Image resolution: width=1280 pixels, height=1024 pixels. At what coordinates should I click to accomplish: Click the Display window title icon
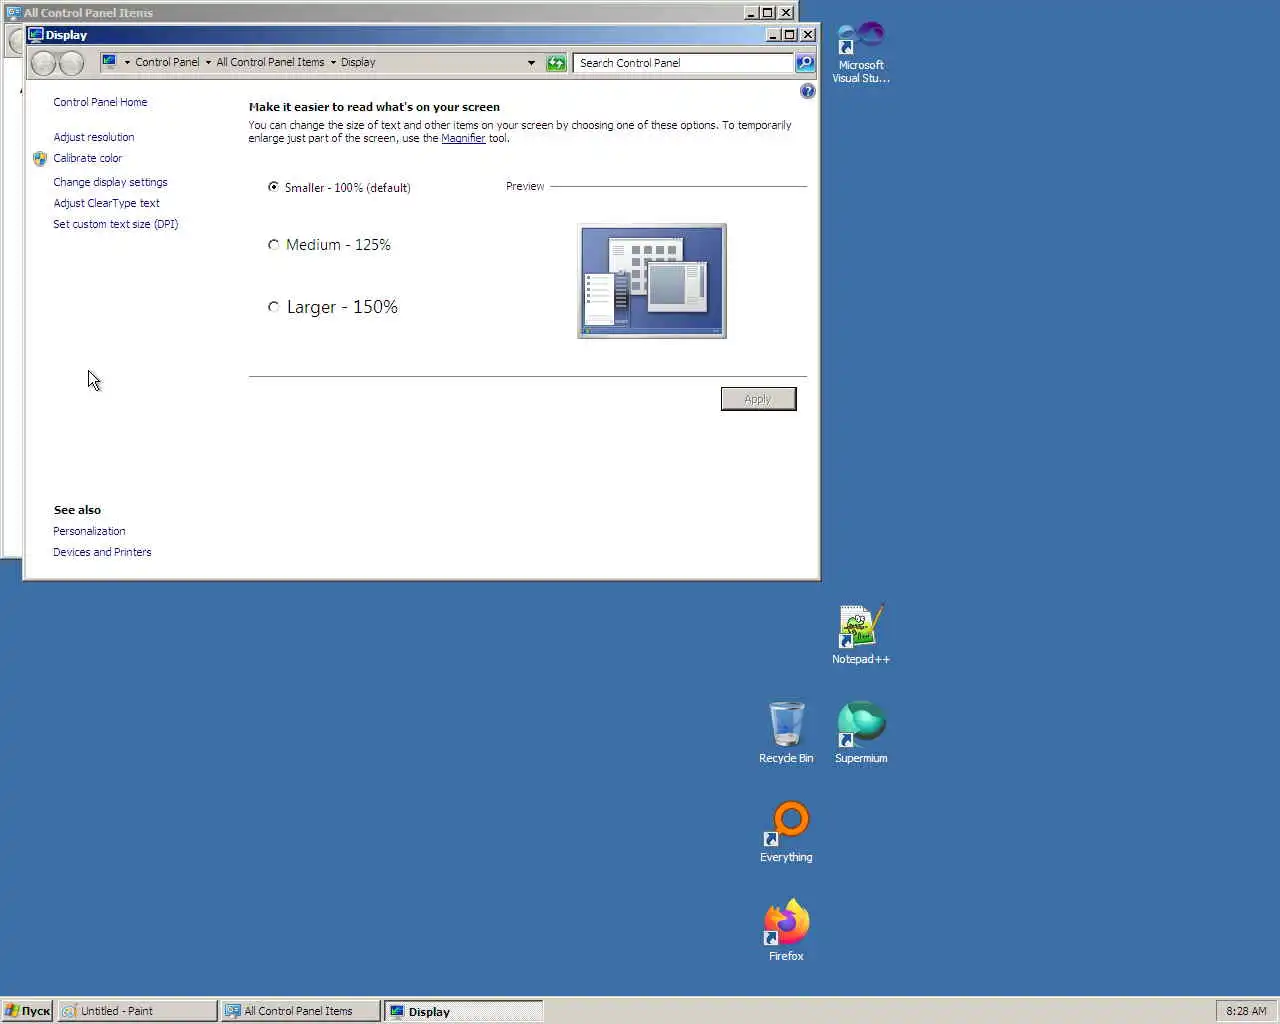[36, 34]
